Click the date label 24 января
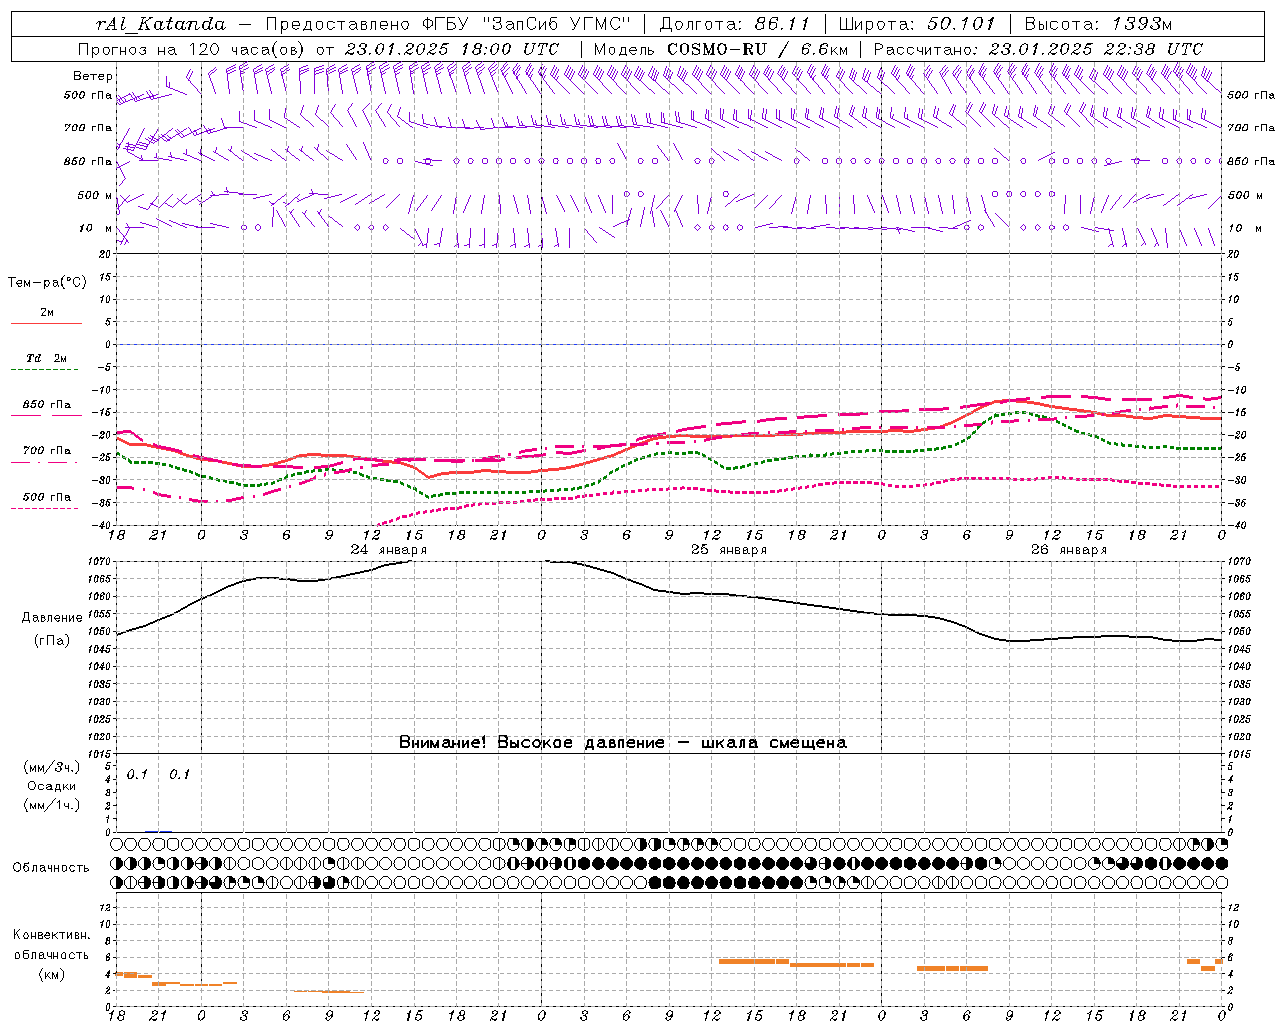1280x1024 pixels. 388,550
